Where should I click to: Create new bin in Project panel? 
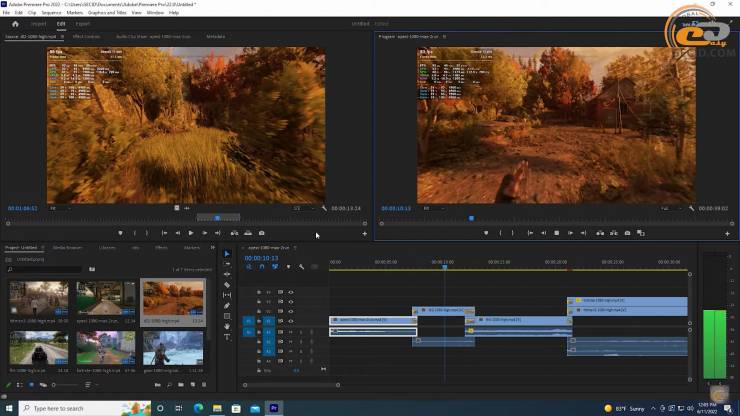tap(181, 385)
